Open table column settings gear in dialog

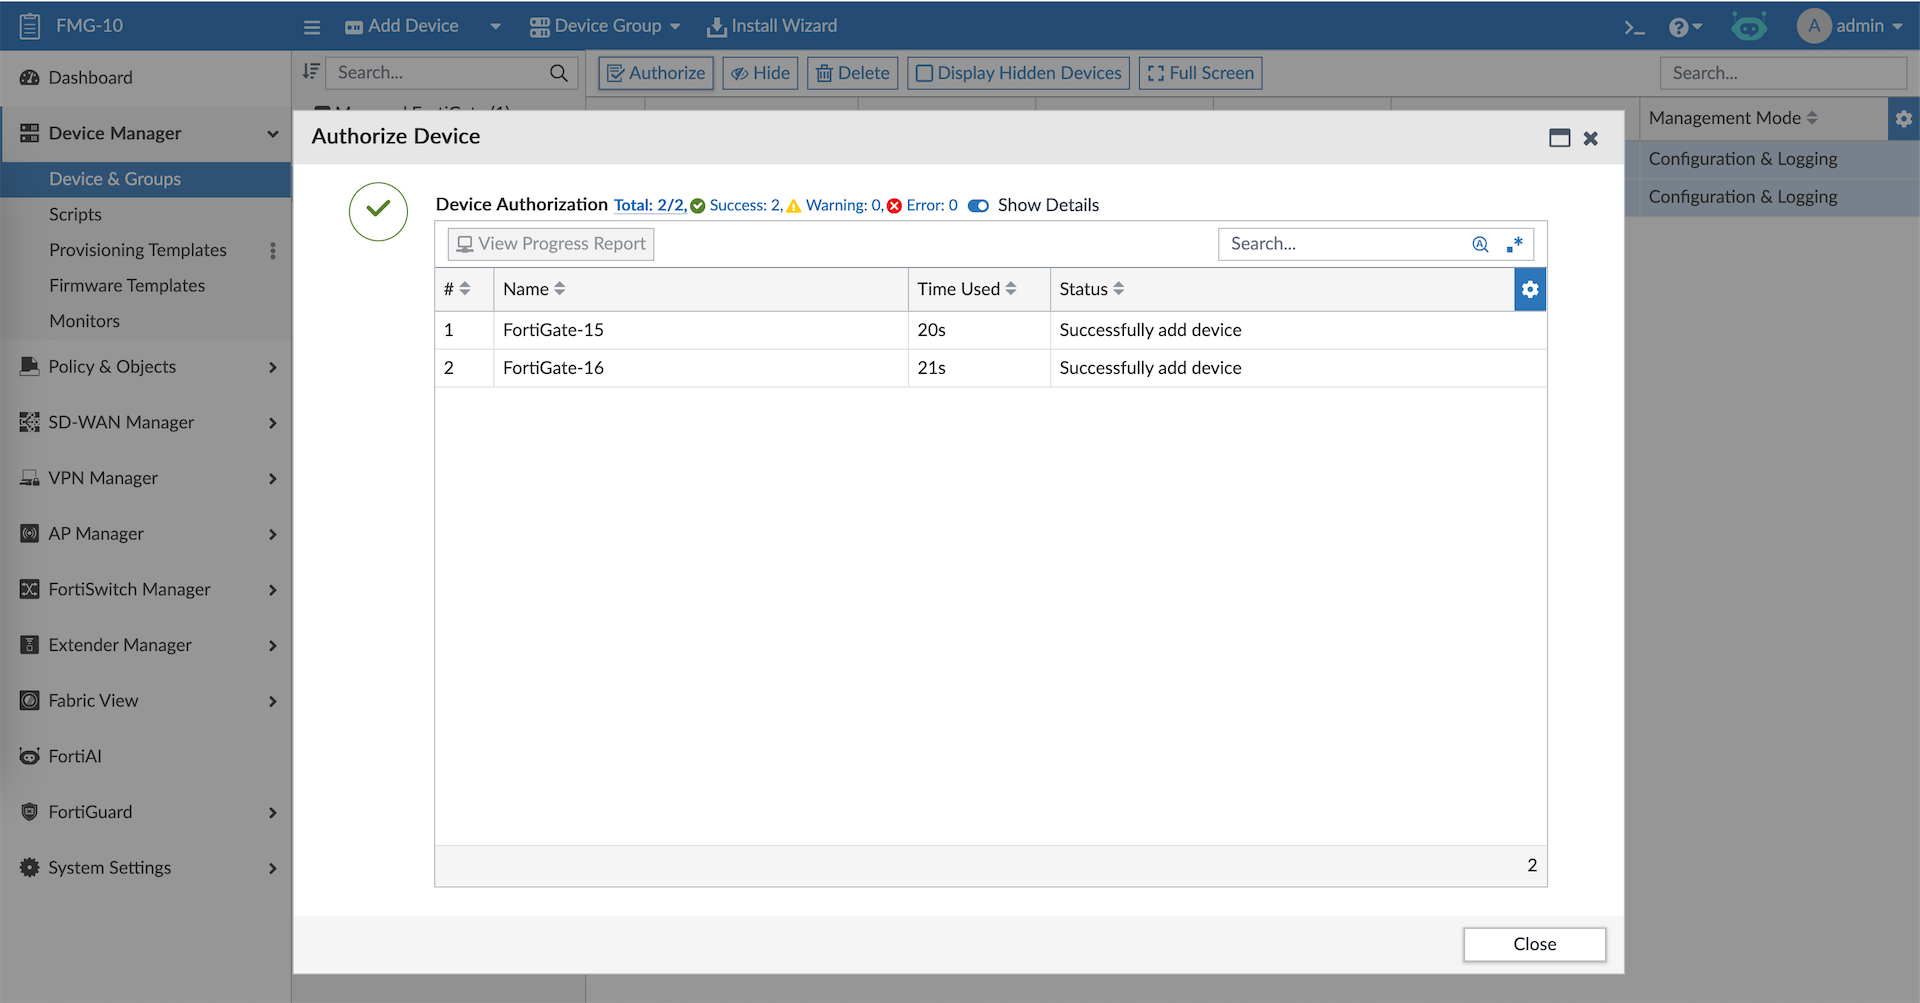click(1529, 289)
